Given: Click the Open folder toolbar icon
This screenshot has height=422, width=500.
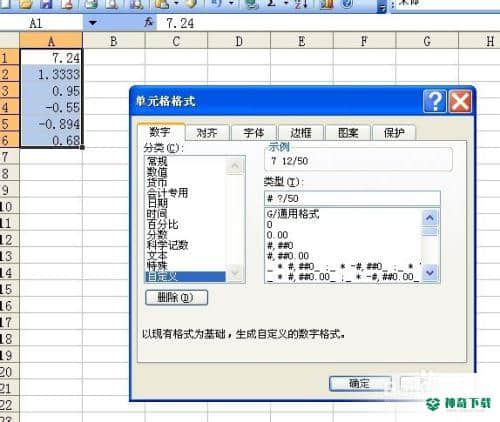Looking at the screenshot, I should tap(26, 4).
